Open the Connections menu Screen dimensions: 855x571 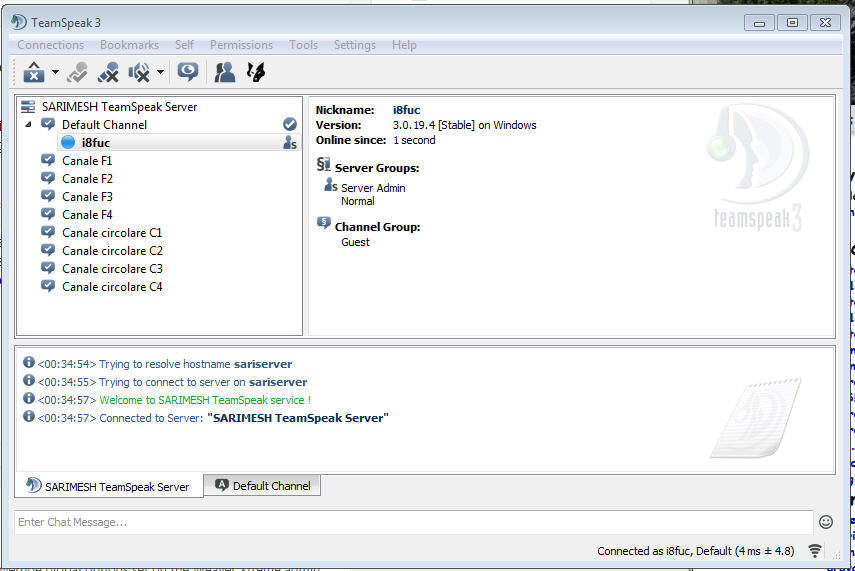coord(51,45)
